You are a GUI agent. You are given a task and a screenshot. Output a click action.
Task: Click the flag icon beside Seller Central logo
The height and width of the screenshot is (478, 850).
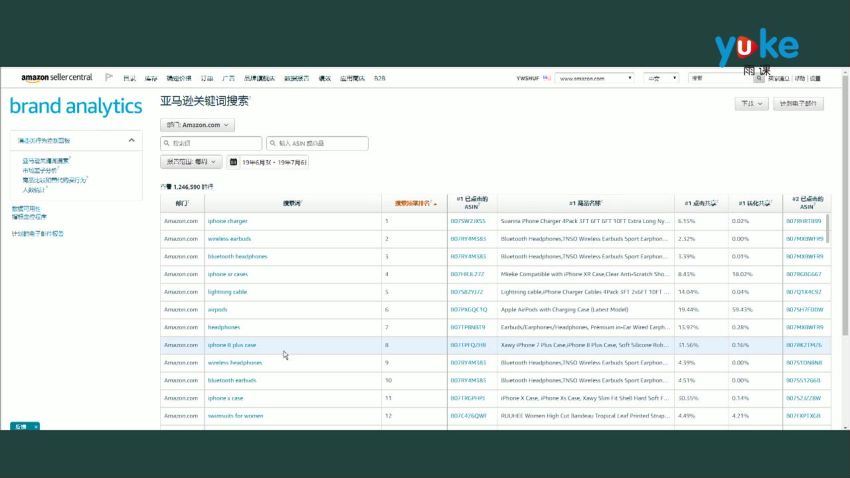coord(108,77)
